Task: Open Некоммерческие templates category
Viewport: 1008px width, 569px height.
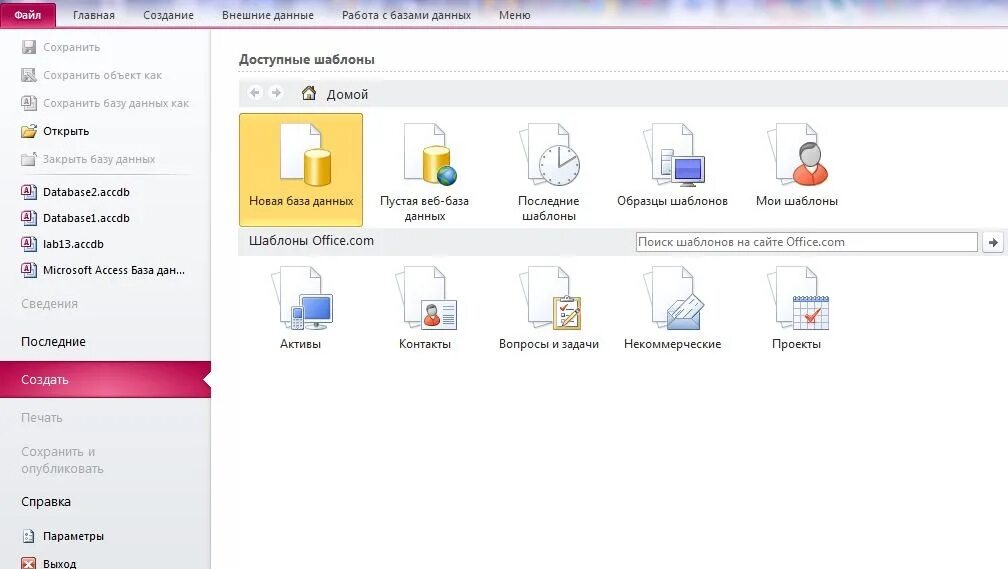Action: click(x=672, y=307)
